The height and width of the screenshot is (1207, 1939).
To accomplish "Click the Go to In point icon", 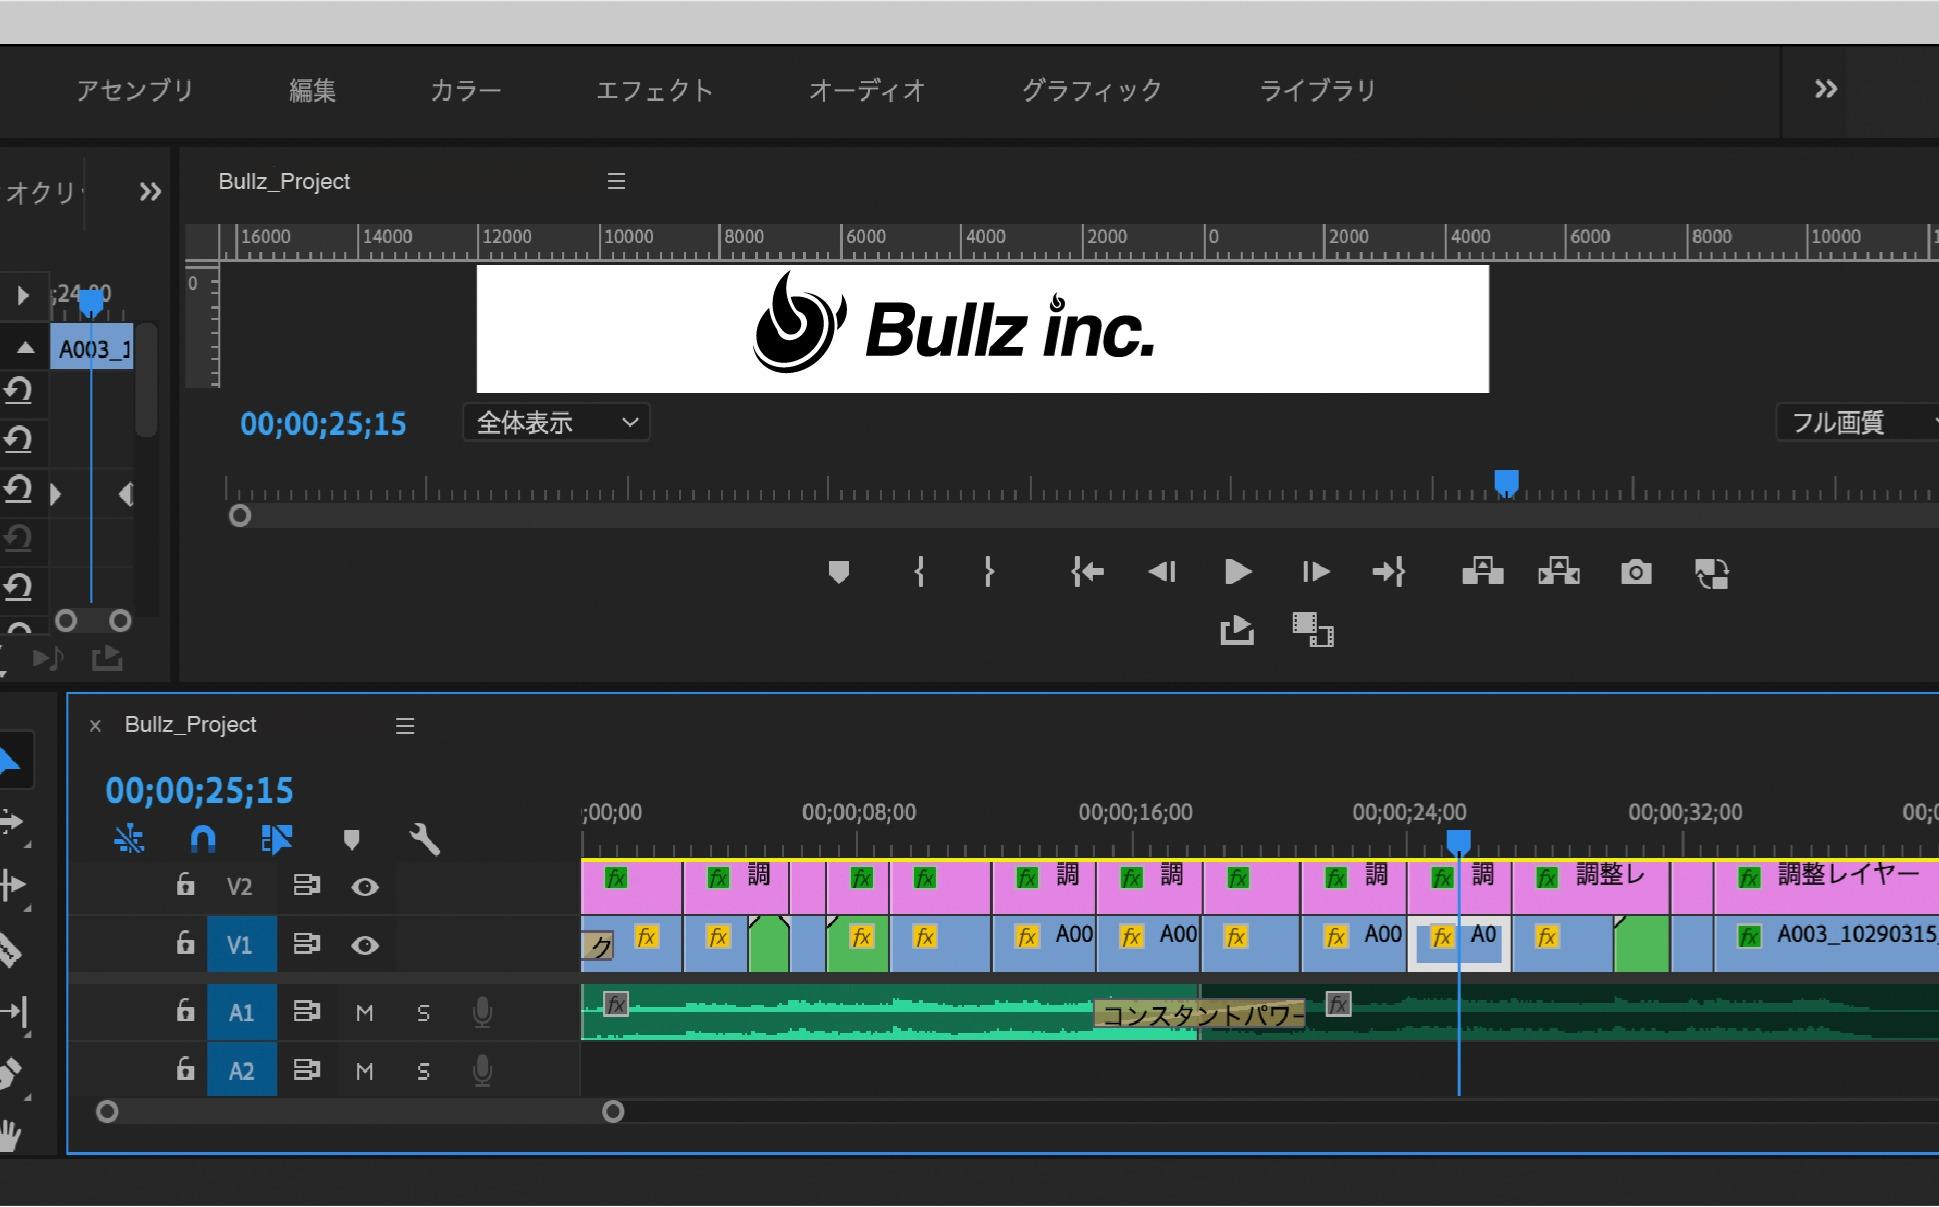I will pyautogui.click(x=1087, y=572).
